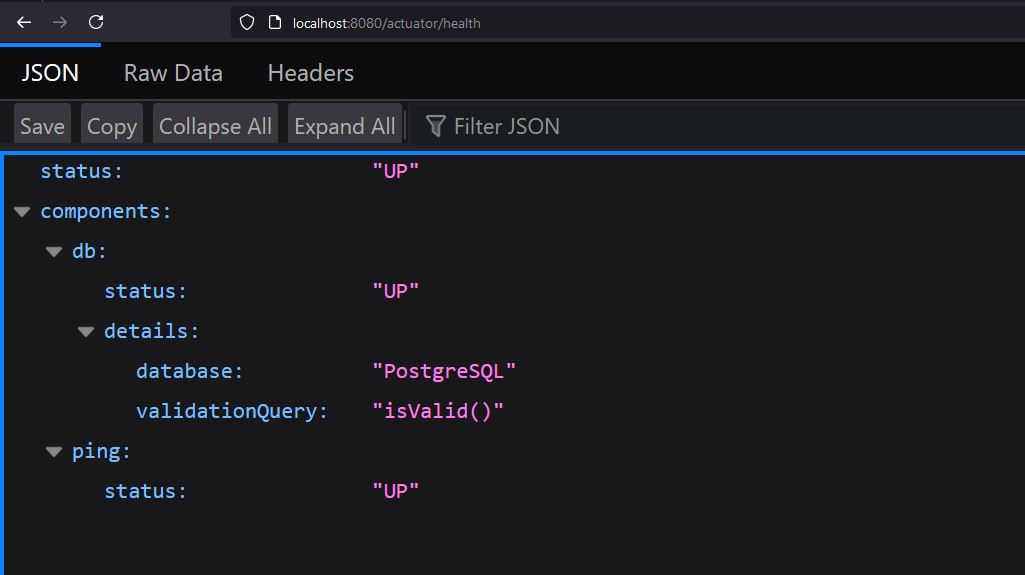Click the Copy button
The width and height of the screenshot is (1025, 575).
(x=112, y=123)
